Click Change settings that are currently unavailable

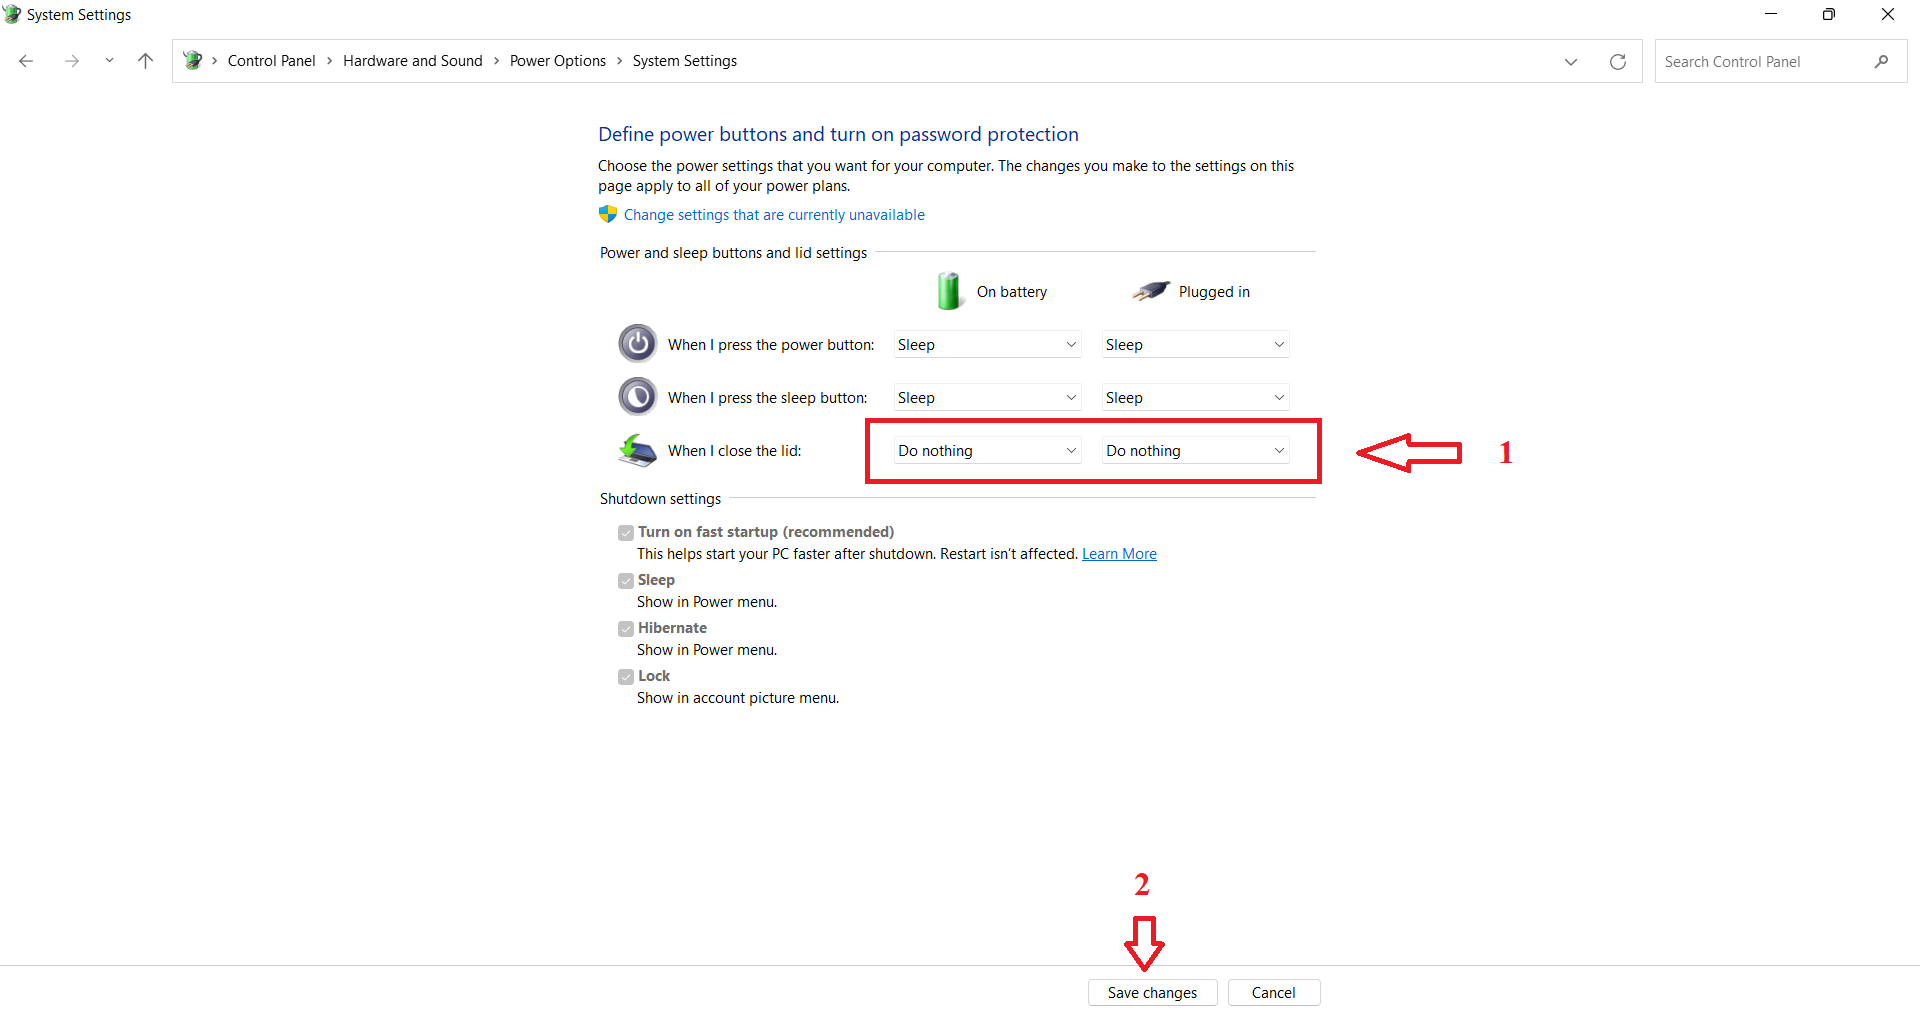pyautogui.click(x=773, y=215)
